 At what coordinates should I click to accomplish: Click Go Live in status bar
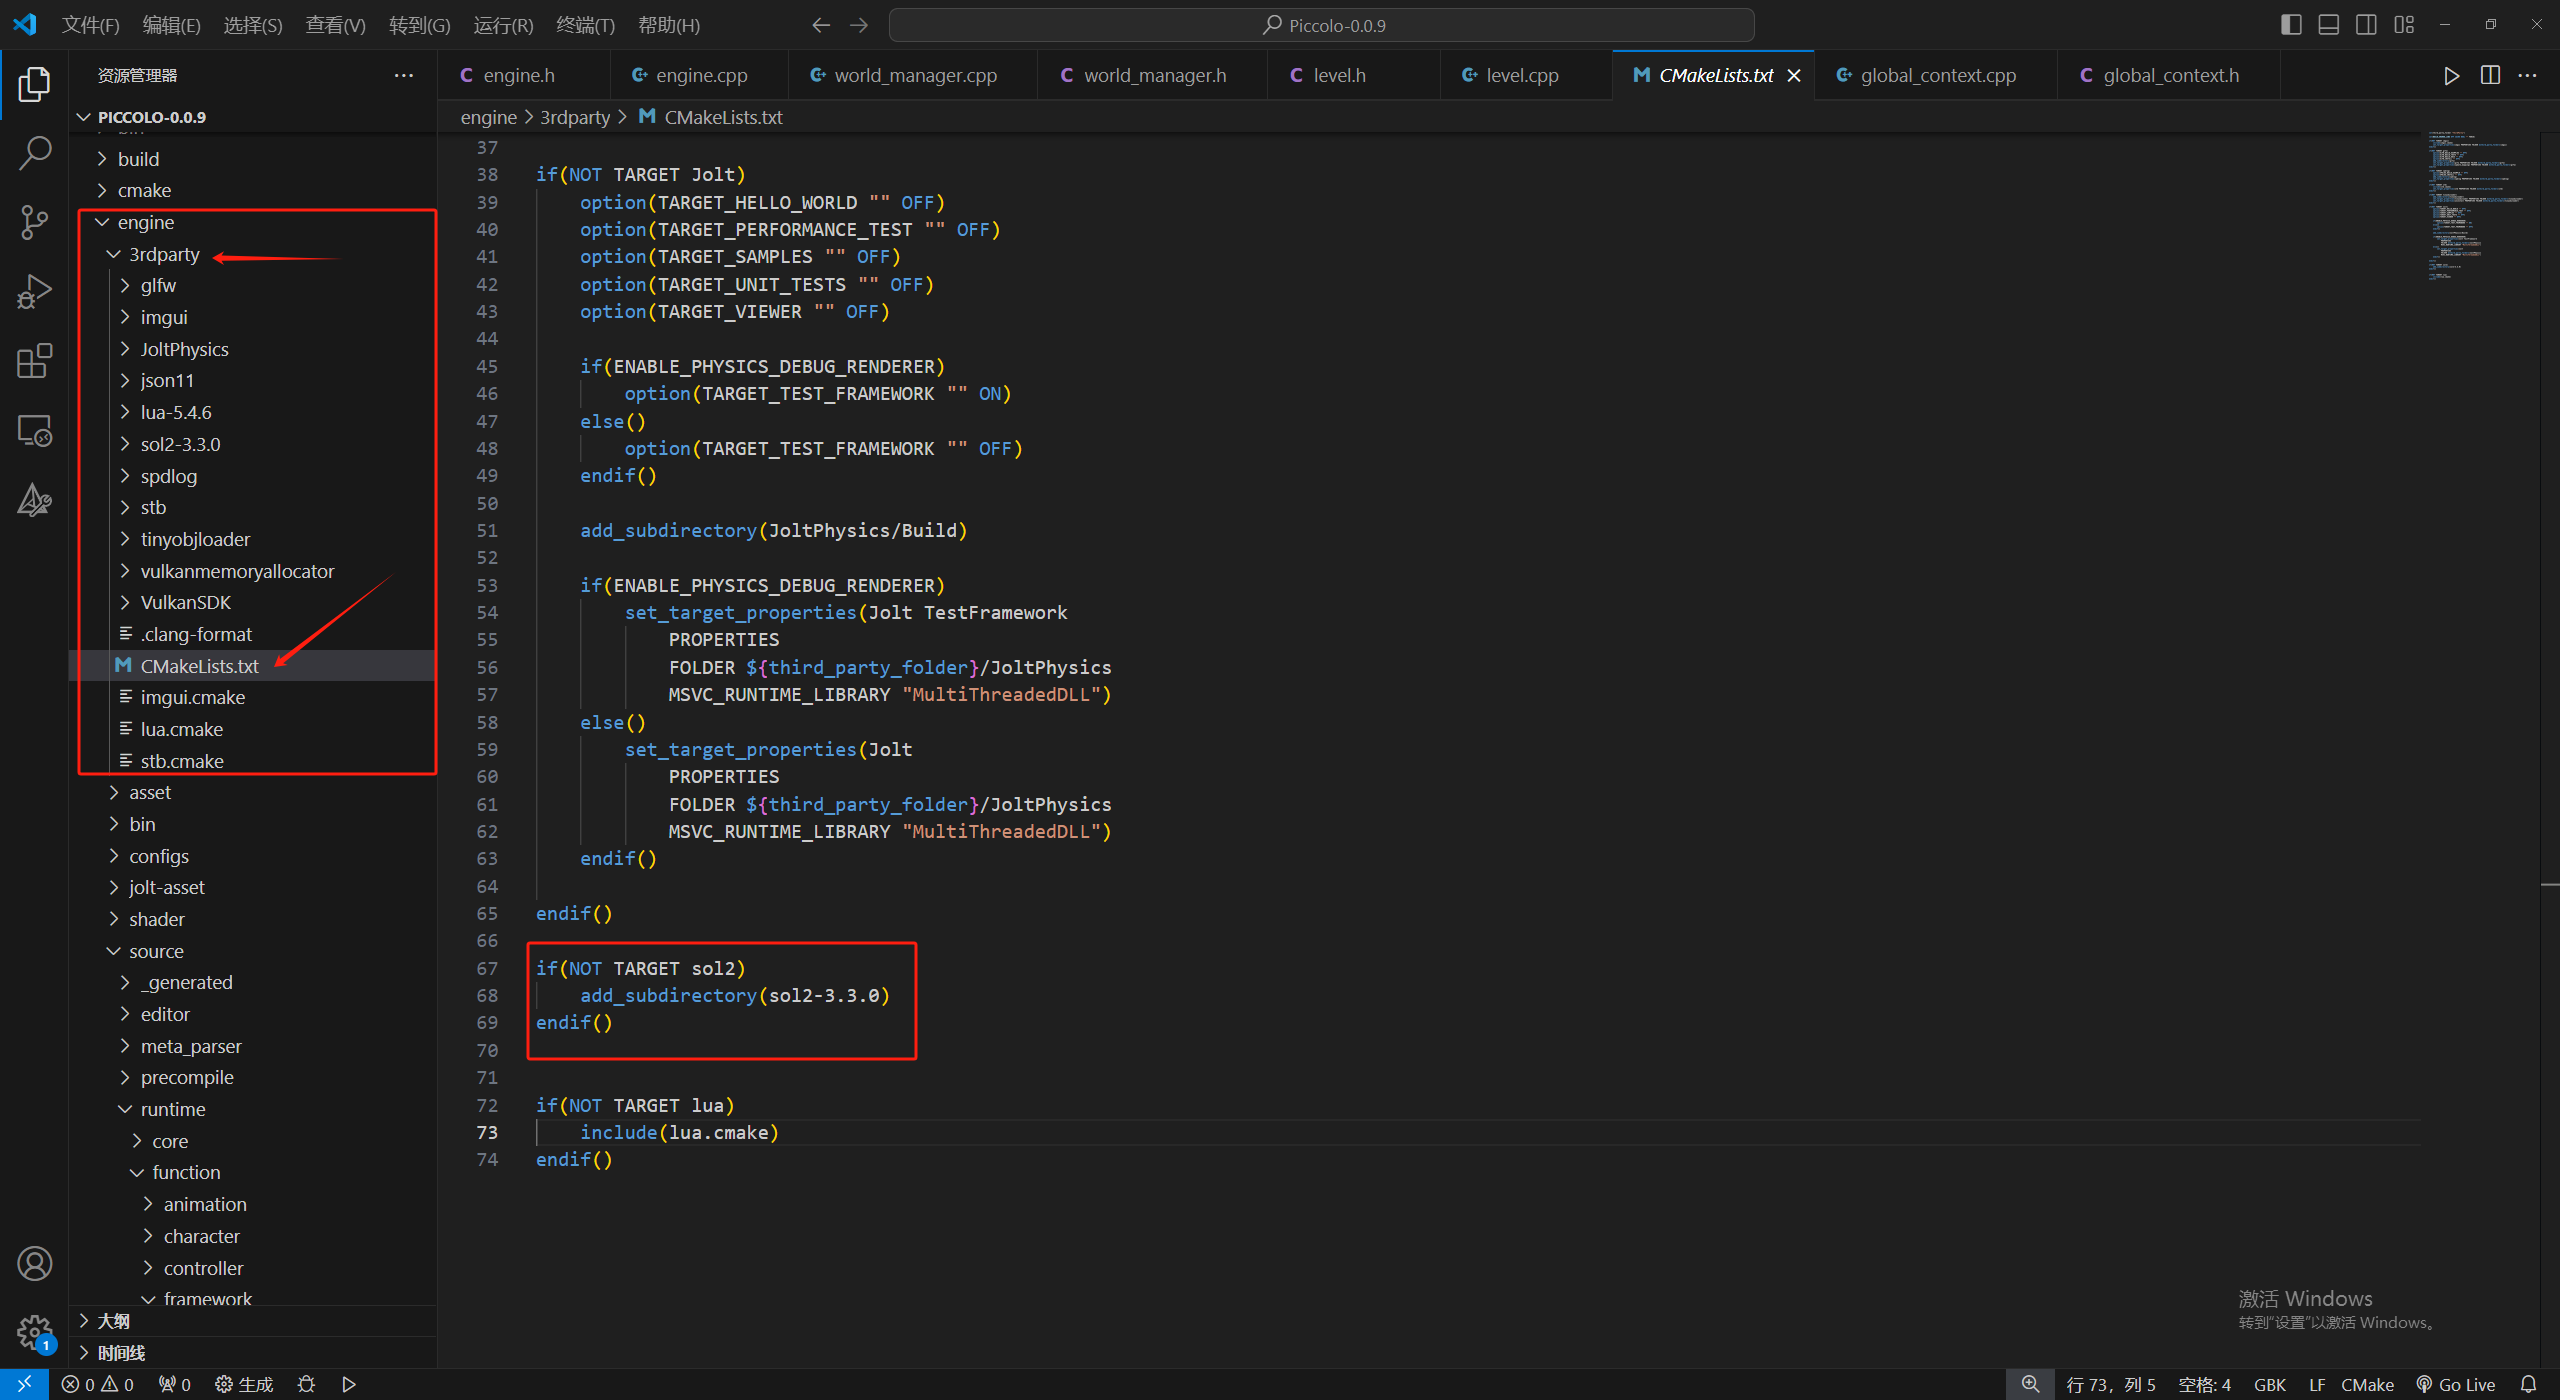coord(2456,1384)
